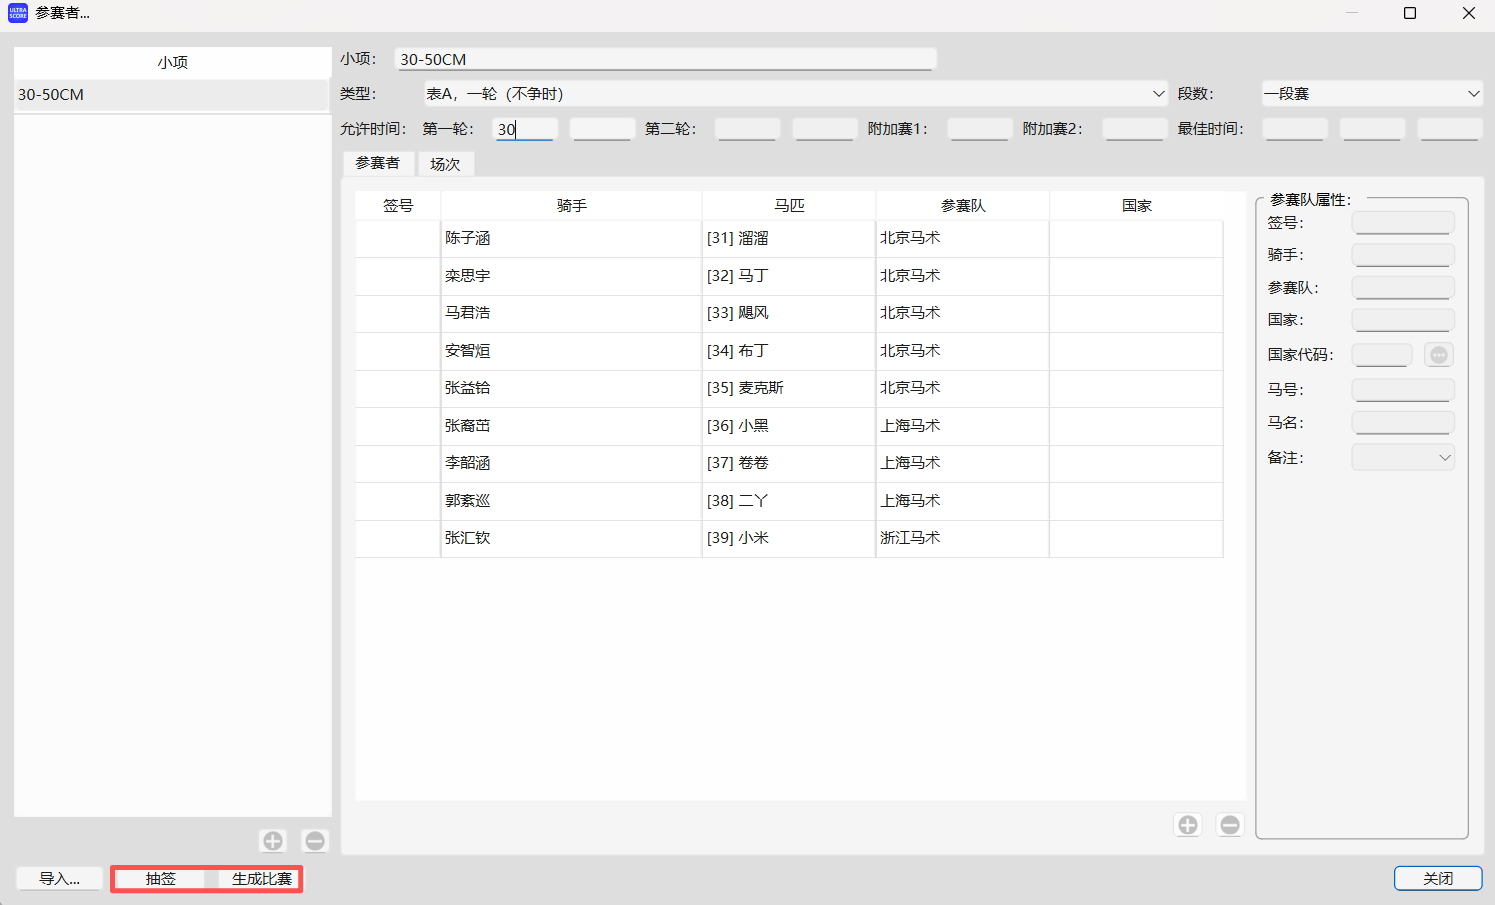Click the 小项 name field showing 30-50CM
This screenshot has width=1495, height=905.
coord(665,58)
